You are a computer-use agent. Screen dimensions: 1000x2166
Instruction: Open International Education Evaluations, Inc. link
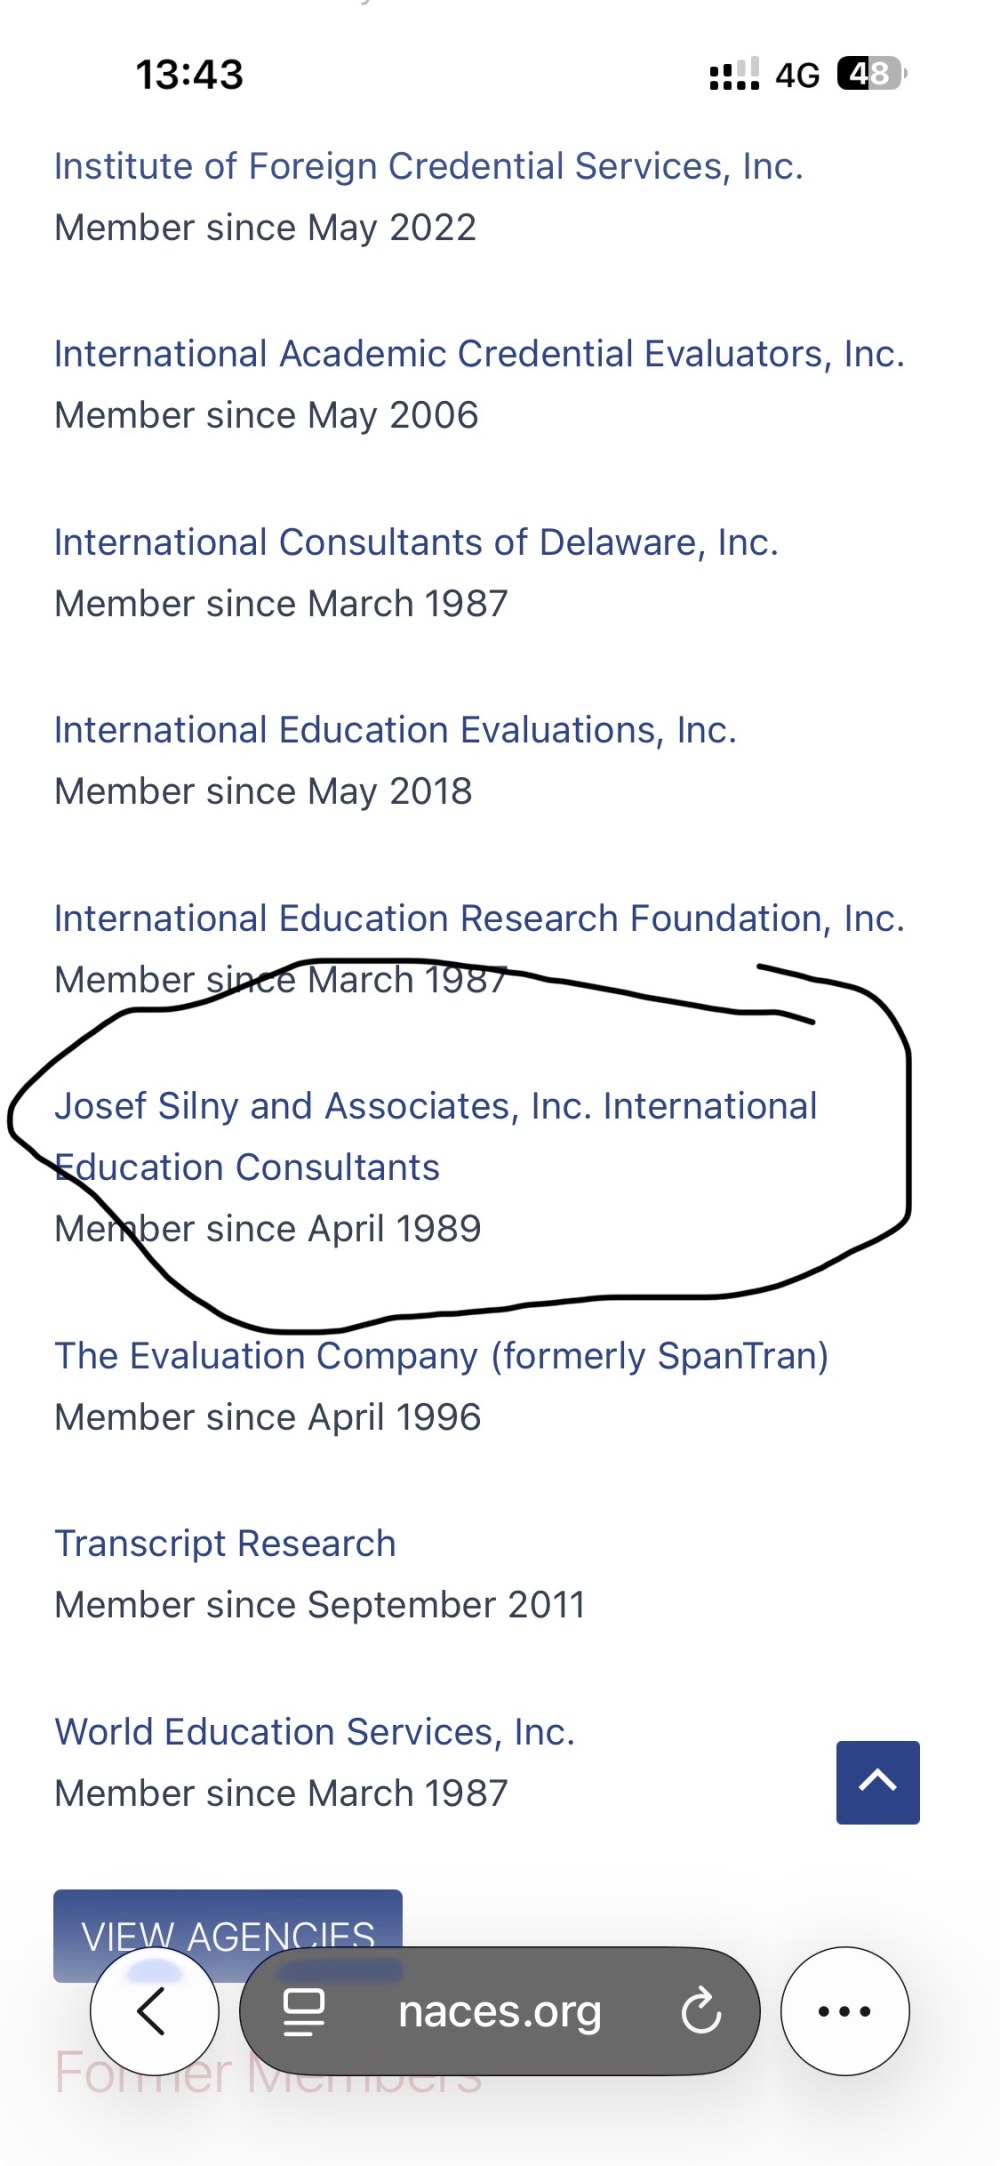click(395, 730)
